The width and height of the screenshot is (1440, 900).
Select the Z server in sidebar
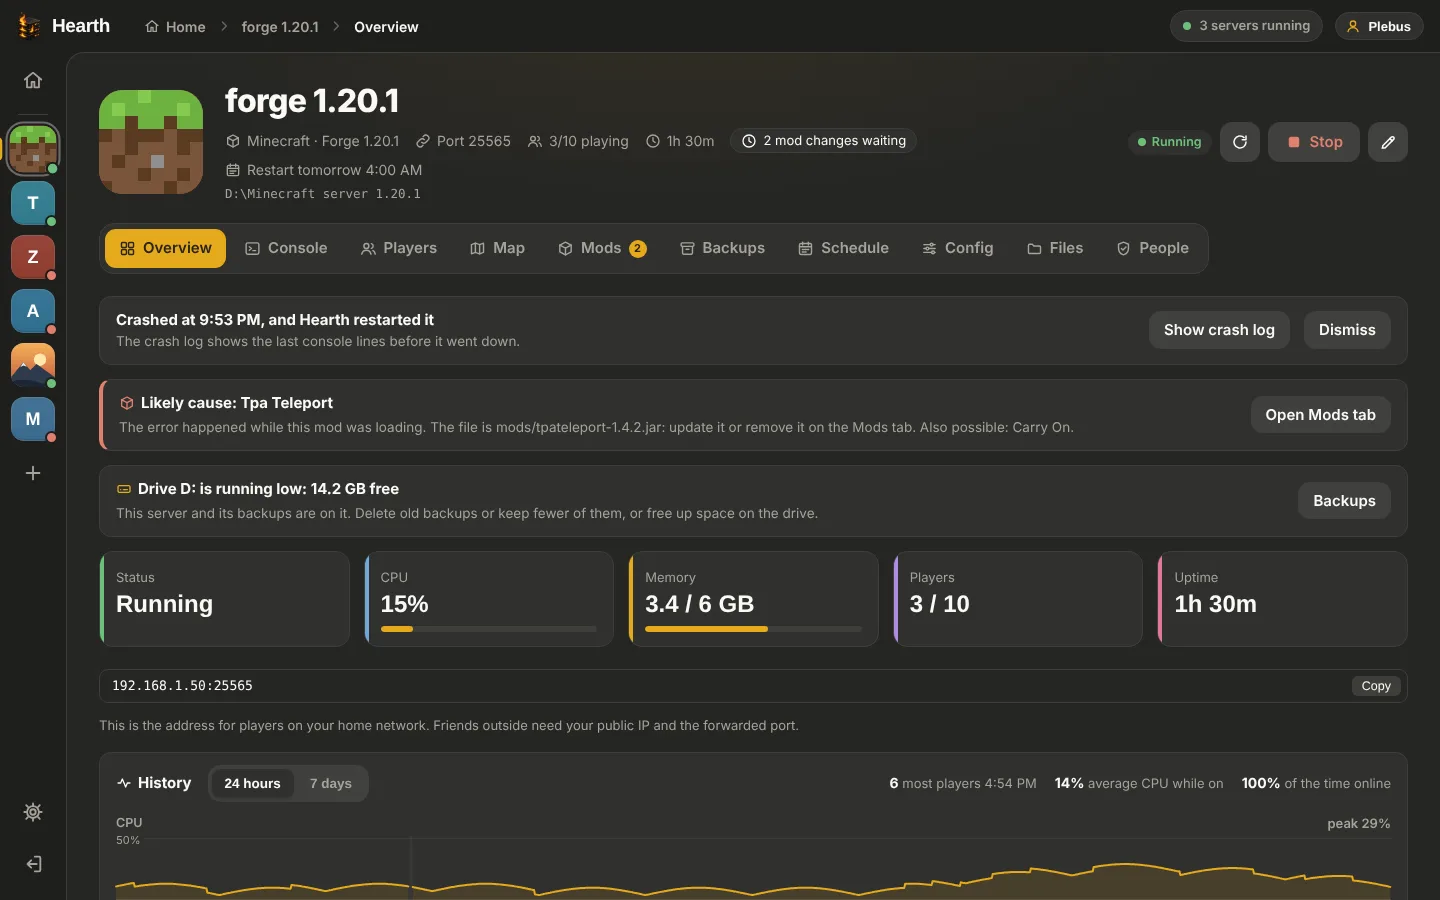click(x=33, y=257)
